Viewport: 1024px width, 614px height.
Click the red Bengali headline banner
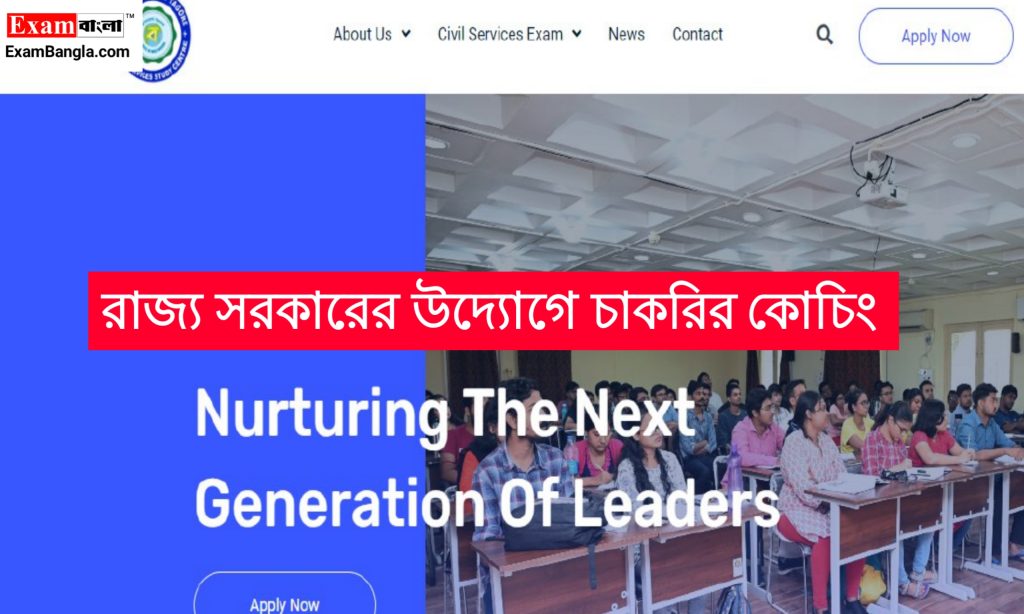(493, 311)
